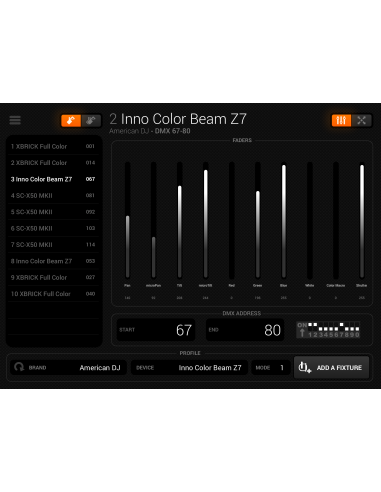Image resolution: width=381 pixels, height=492 pixels.
Task: Toggle DIP switch 7
Action: tap(341, 327)
